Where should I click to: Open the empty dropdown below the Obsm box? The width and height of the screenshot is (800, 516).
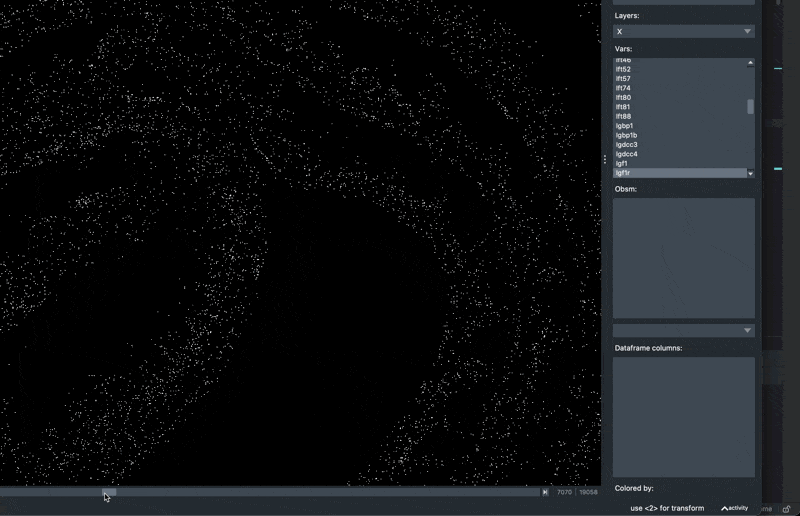(684, 331)
